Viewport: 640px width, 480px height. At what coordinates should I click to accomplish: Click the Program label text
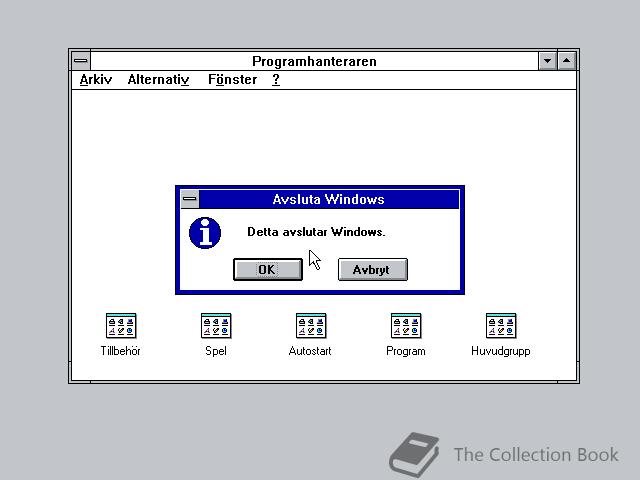pos(406,351)
